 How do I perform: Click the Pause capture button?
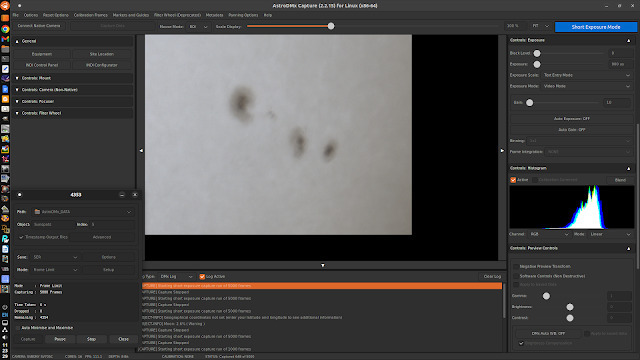pos(60,339)
